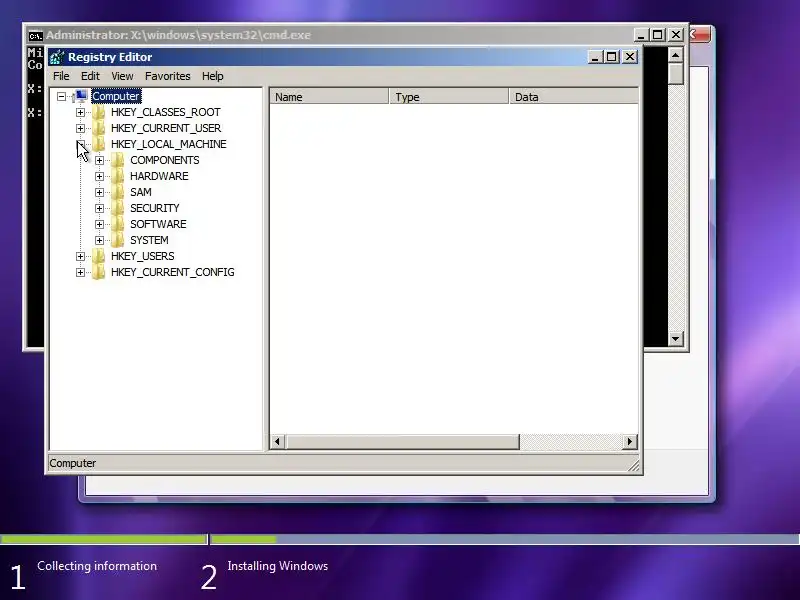Click the cmd window scroll down arrow
800x600 pixels.
tap(676, 338)
